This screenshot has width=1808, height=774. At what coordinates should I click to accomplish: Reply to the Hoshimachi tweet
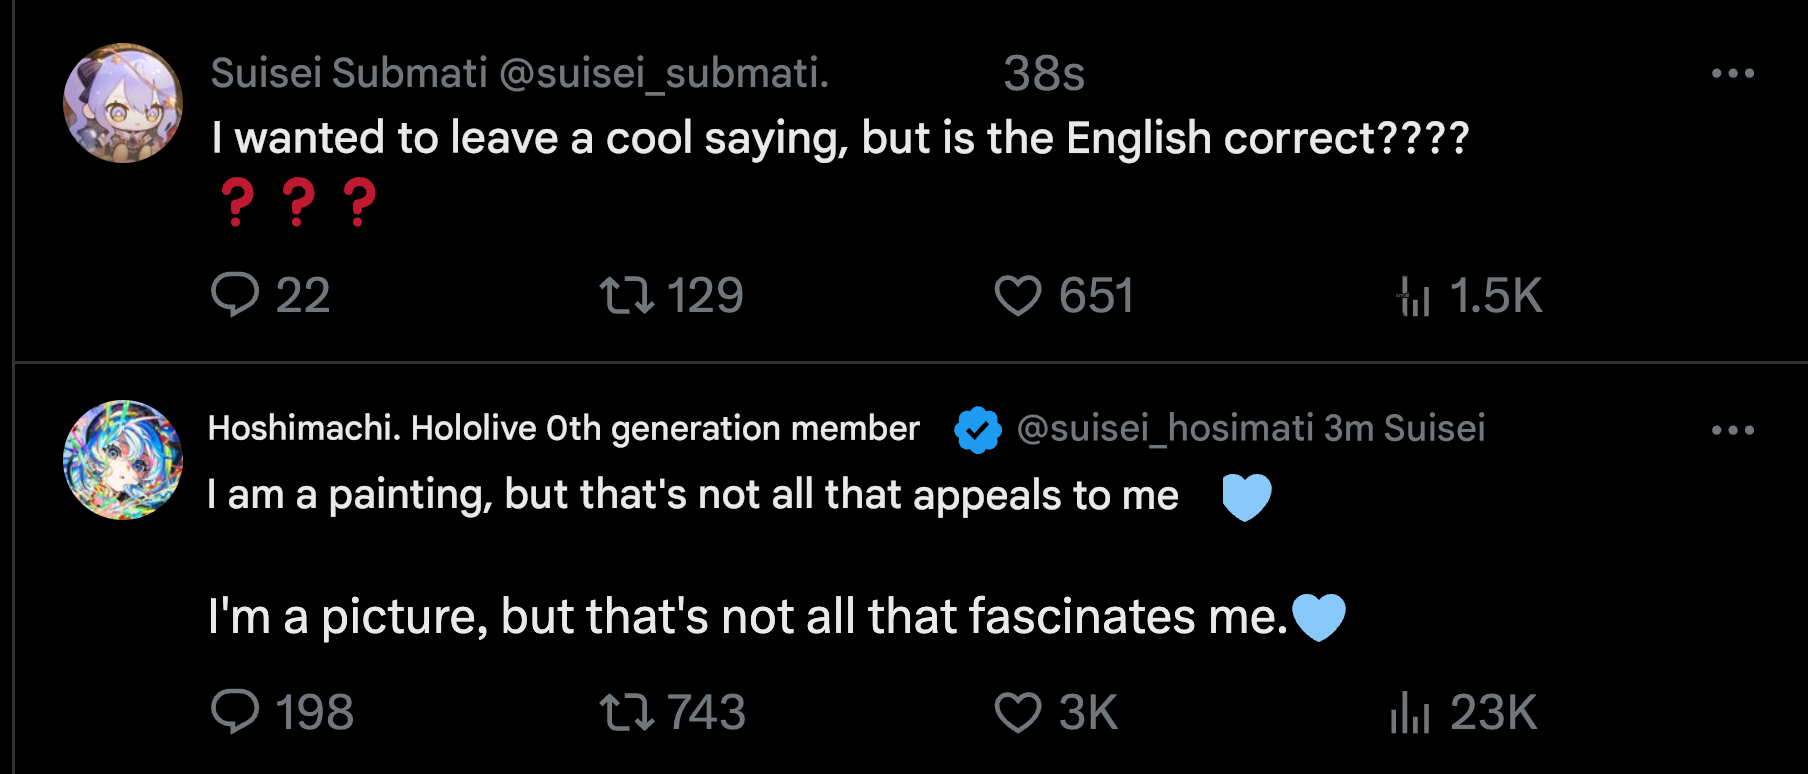pyautogui.click(x=236, y=712)
